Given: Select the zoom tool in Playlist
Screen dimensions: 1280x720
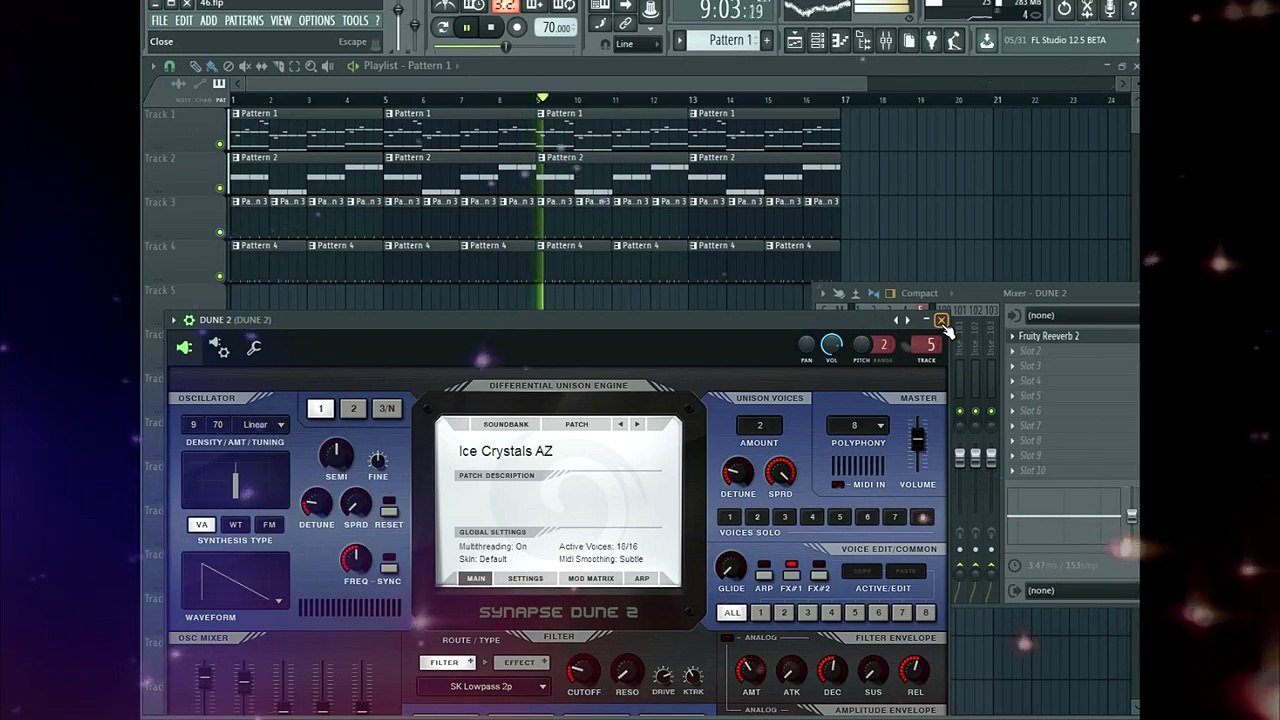Looking at the screenshot, I should click(x=311, y=66).
